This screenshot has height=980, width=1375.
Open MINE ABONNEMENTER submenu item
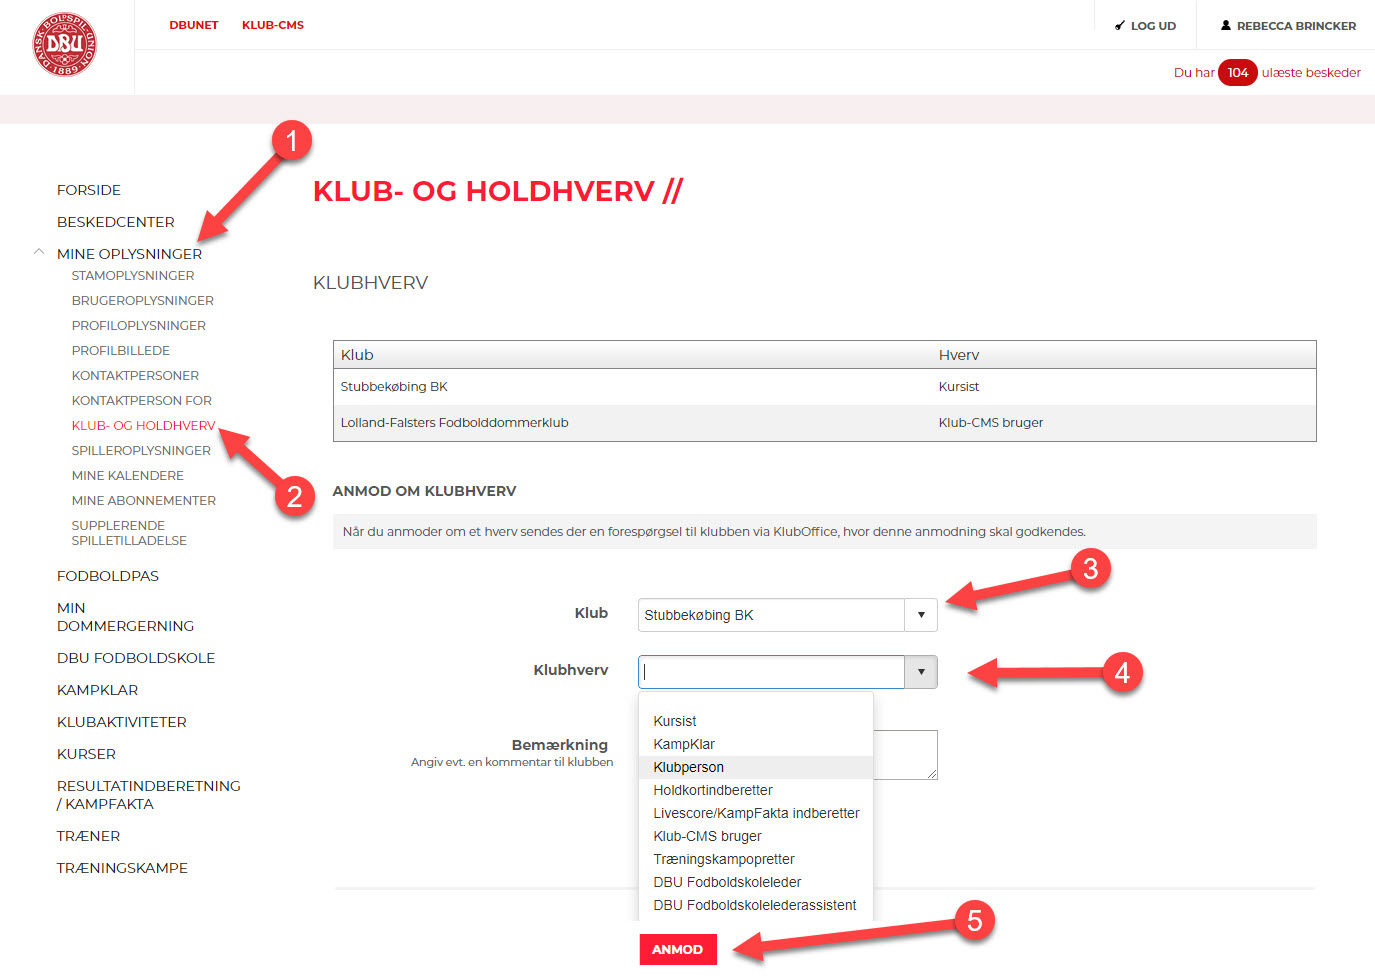point(144,500)
